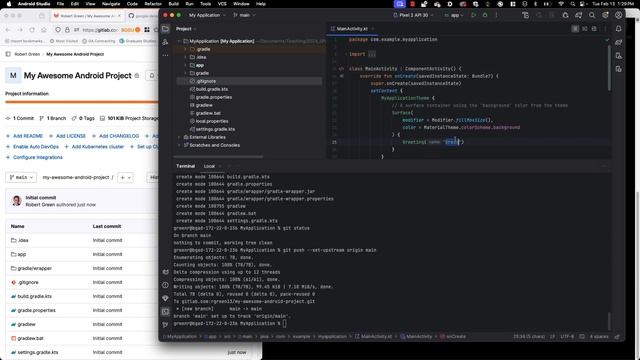
Task: Select build.gradle.kts in project tree
Action: point(209,89)
